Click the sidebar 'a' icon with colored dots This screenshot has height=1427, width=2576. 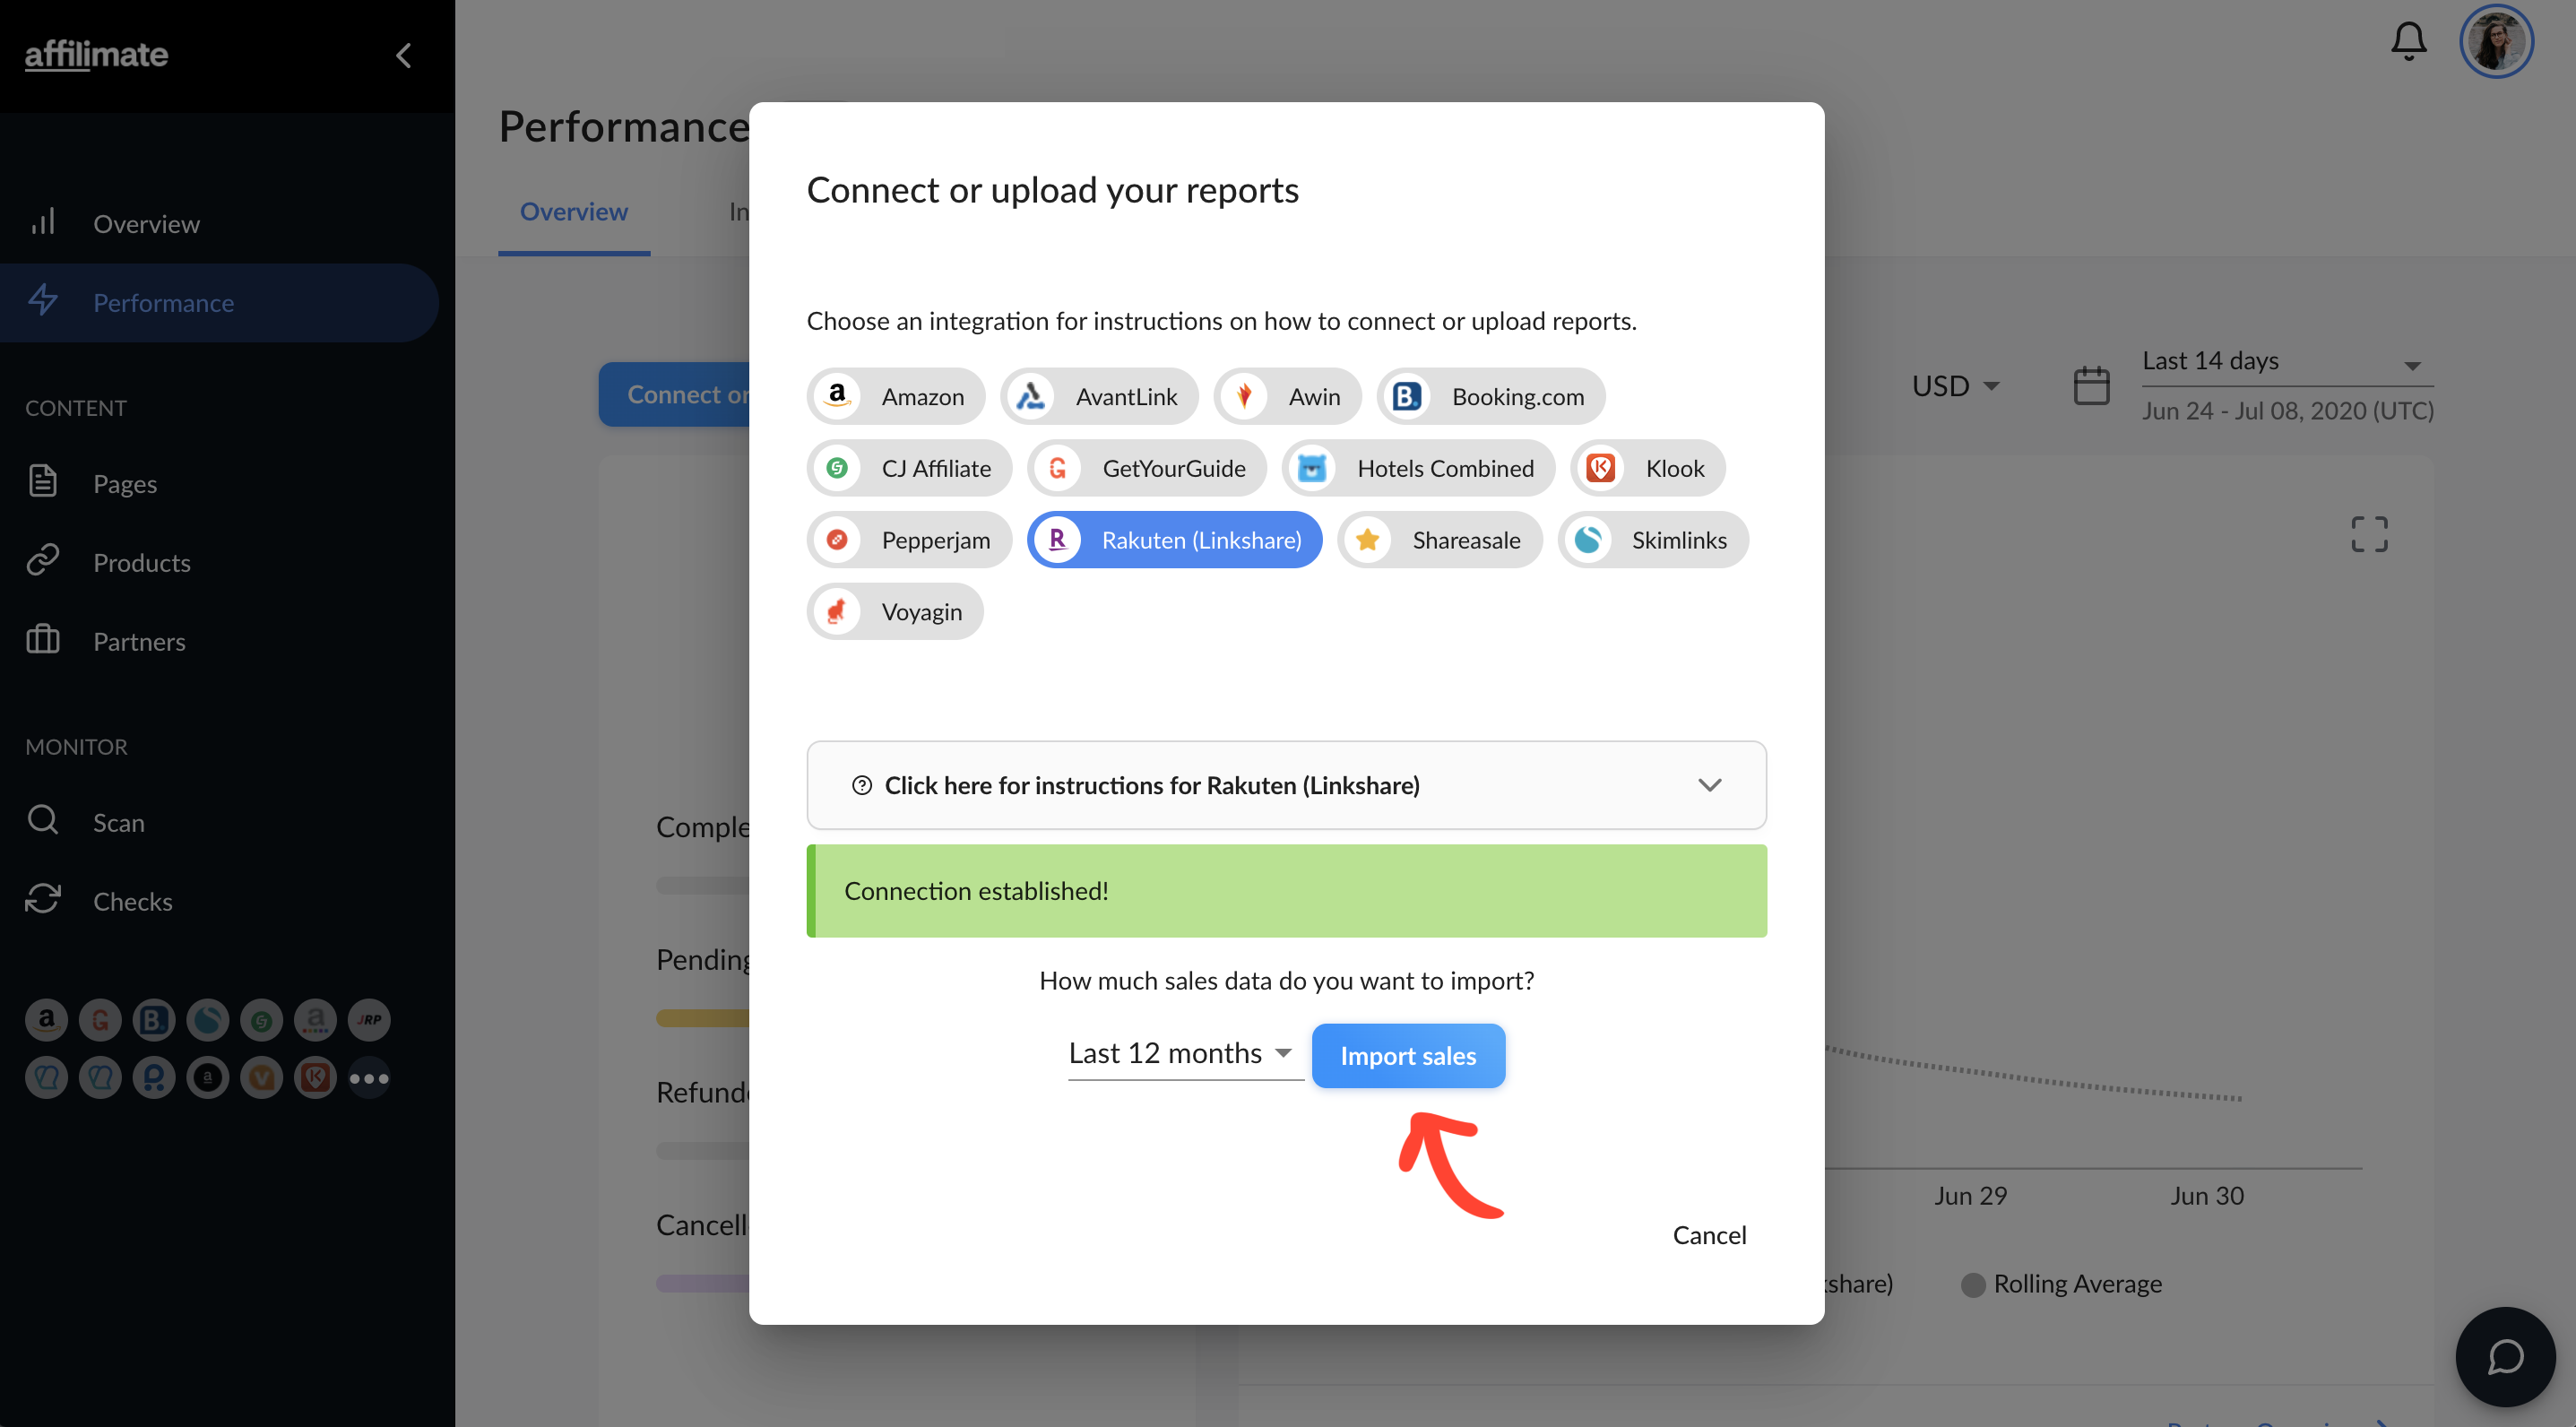316,1020
